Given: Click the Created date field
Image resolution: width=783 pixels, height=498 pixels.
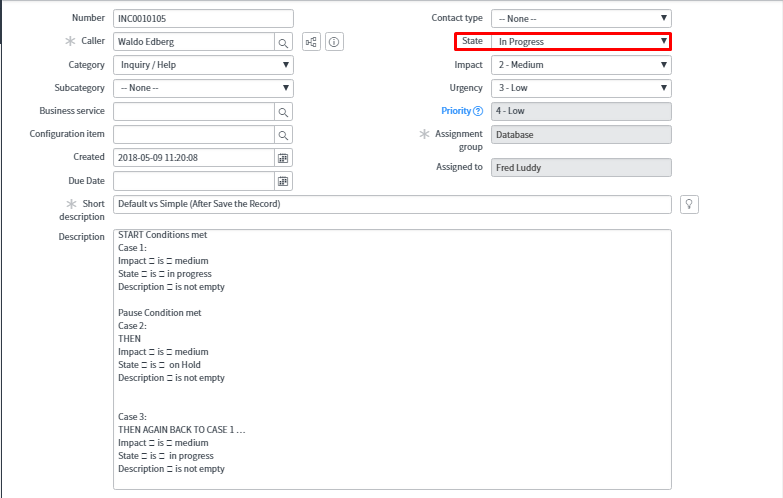Looking at the screenshot, I should 194,158.
